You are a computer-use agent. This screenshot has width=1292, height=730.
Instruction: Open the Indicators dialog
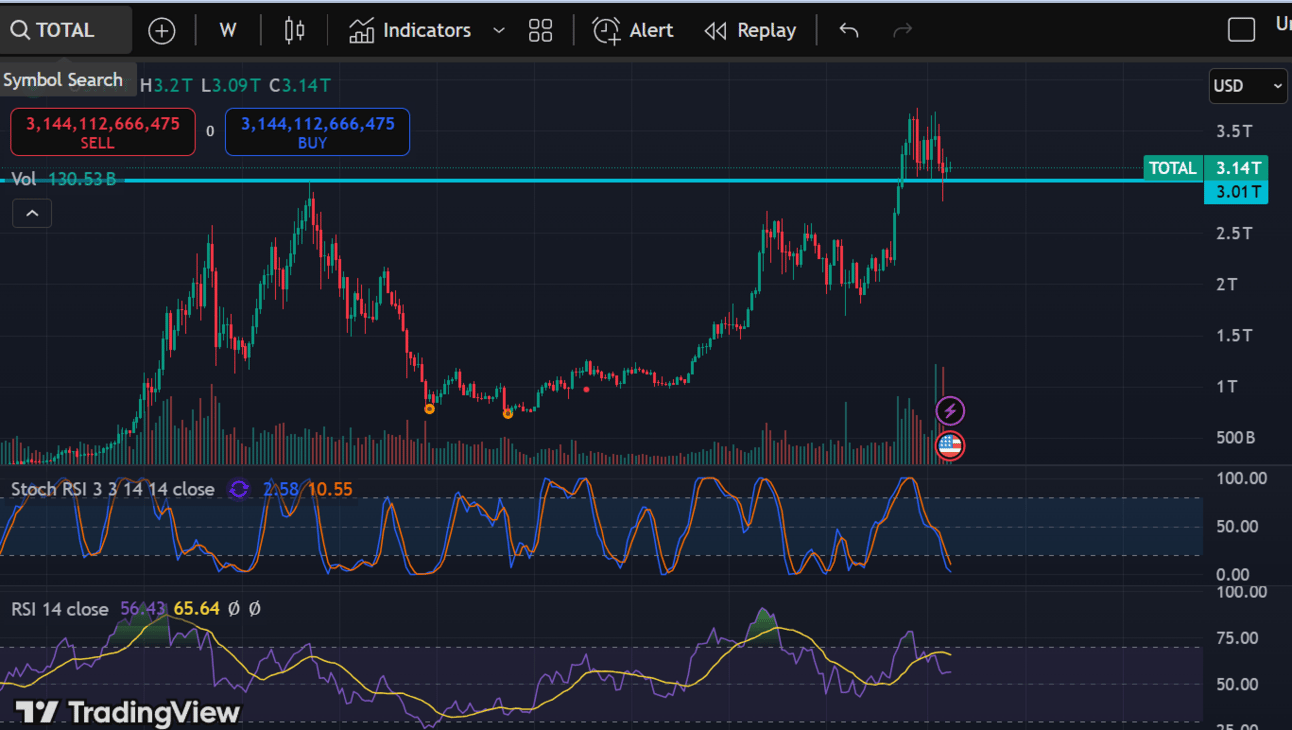410,31
